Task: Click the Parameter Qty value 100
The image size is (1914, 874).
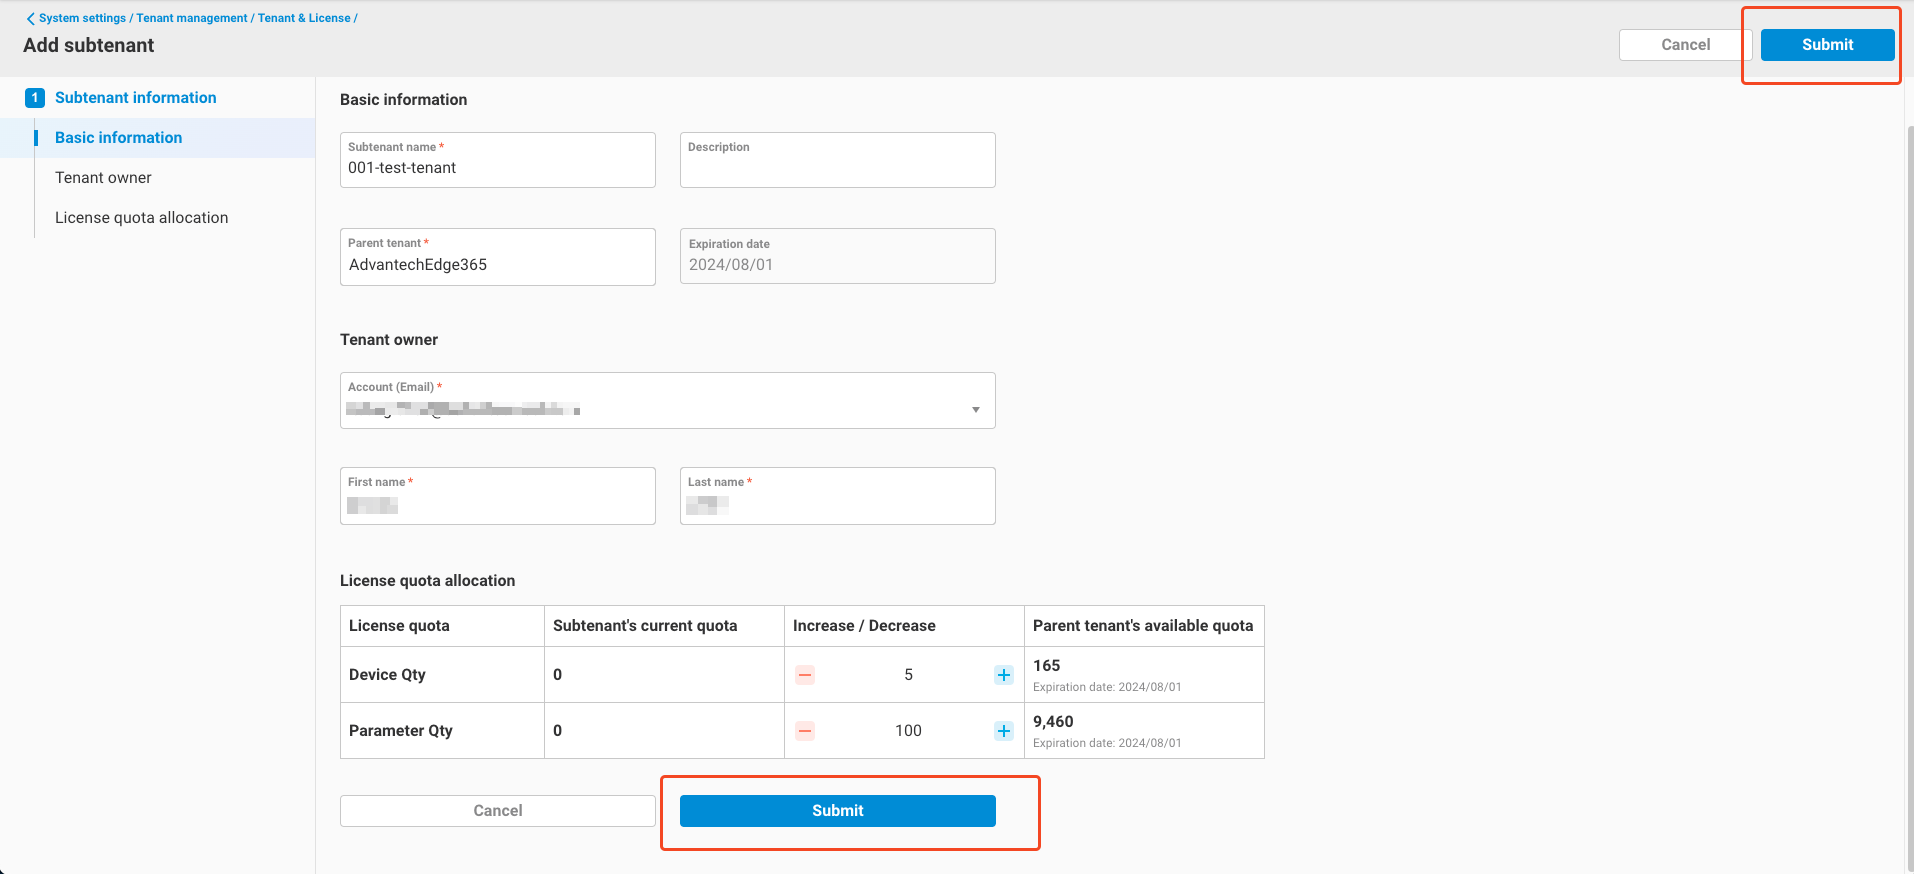Action: click(908, 731)
